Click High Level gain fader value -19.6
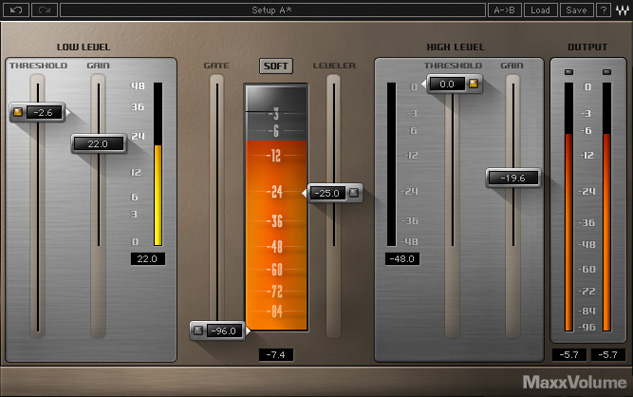Image resolution: width=633 pixels, height=397 pixels. [x=513, y=178]
